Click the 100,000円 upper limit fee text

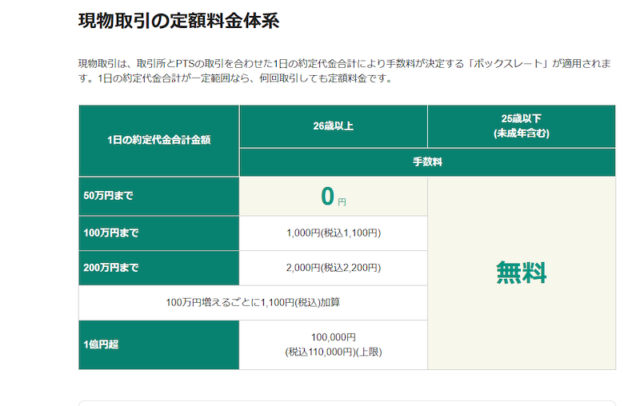[x=333, y=338]
